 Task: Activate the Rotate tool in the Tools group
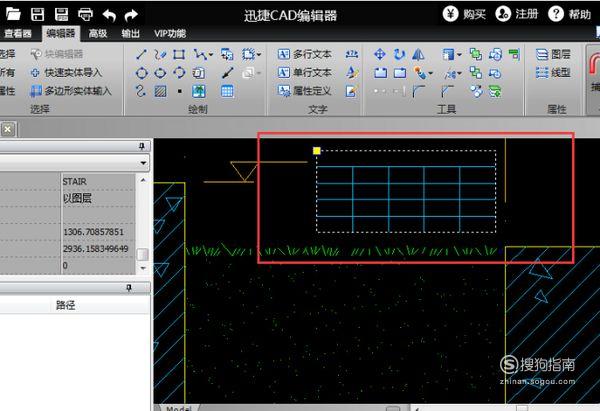(x=399, y=54)
